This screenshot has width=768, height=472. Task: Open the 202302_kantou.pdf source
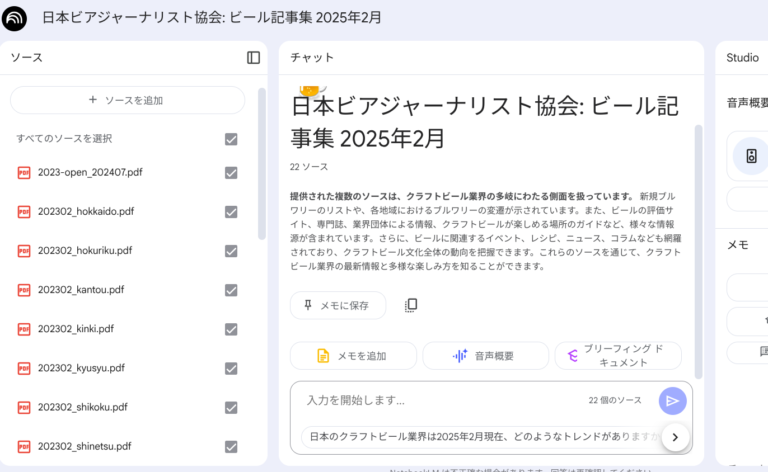[x=81, y=290]
